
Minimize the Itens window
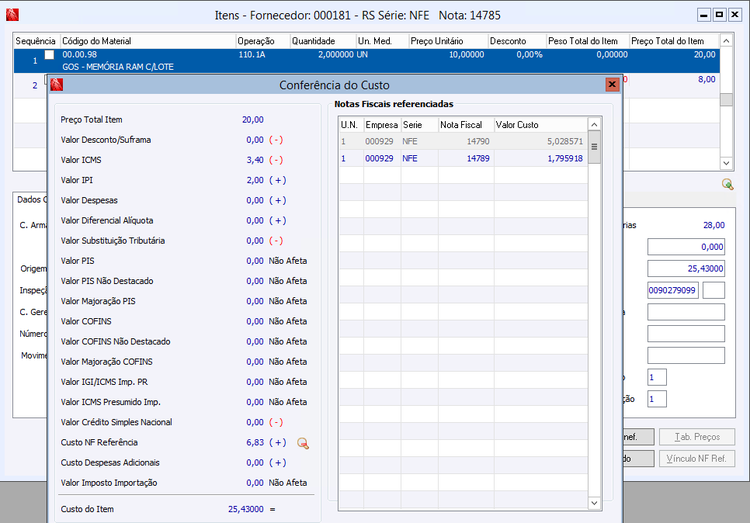704,15
